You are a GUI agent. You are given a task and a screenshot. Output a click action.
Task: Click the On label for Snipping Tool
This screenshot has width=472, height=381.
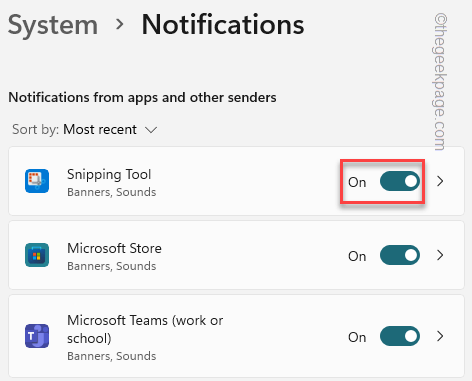pyautogui.click(x=357, y=182)
